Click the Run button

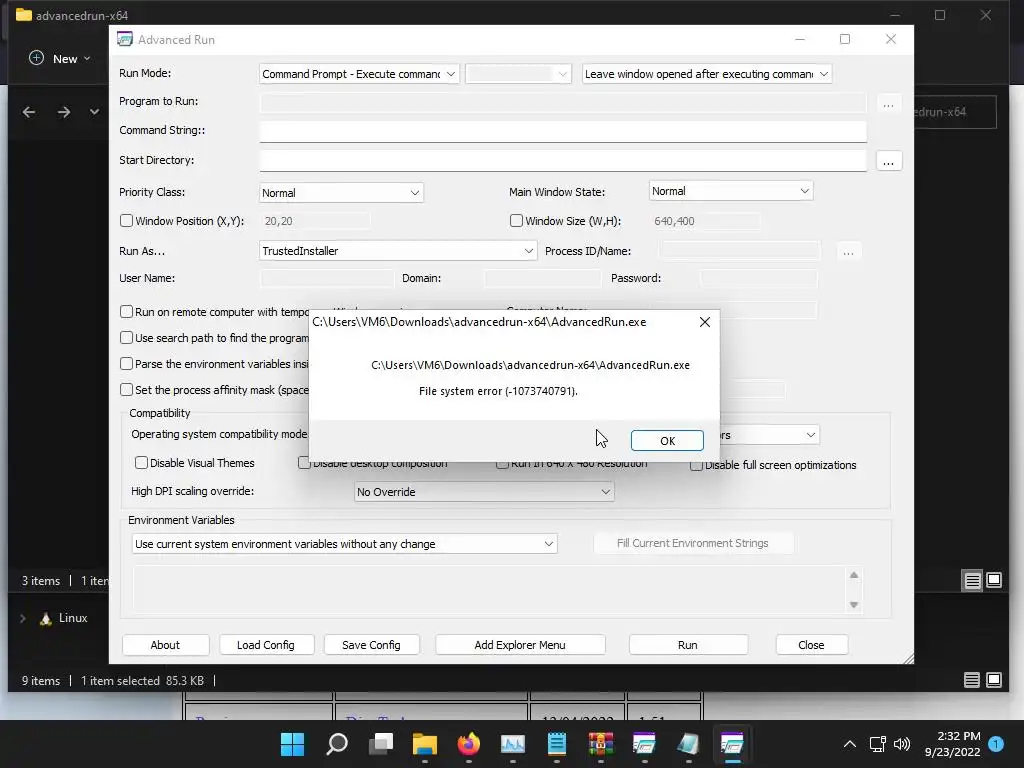point(688,645)
